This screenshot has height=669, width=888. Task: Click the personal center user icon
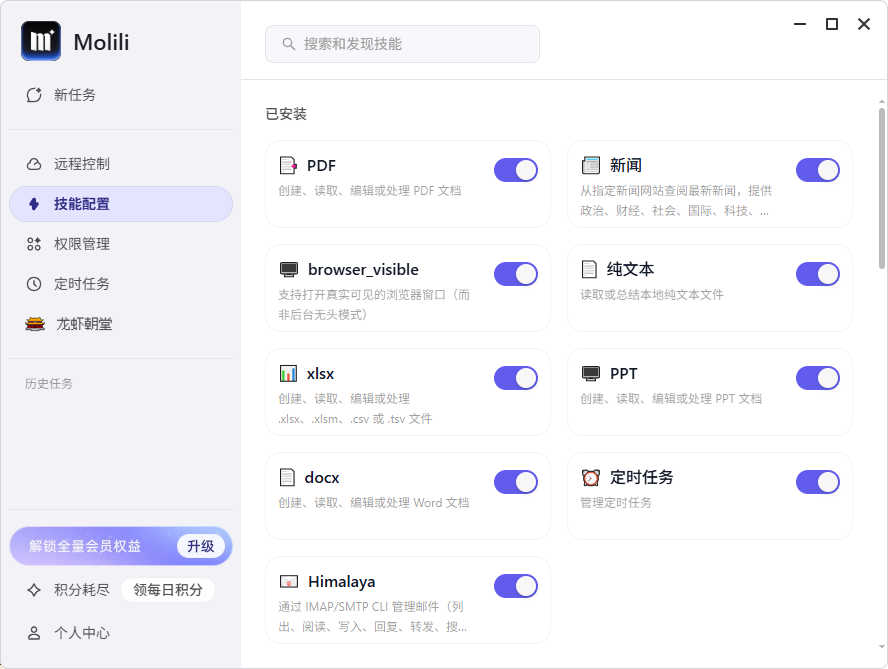tap(34, 633)
